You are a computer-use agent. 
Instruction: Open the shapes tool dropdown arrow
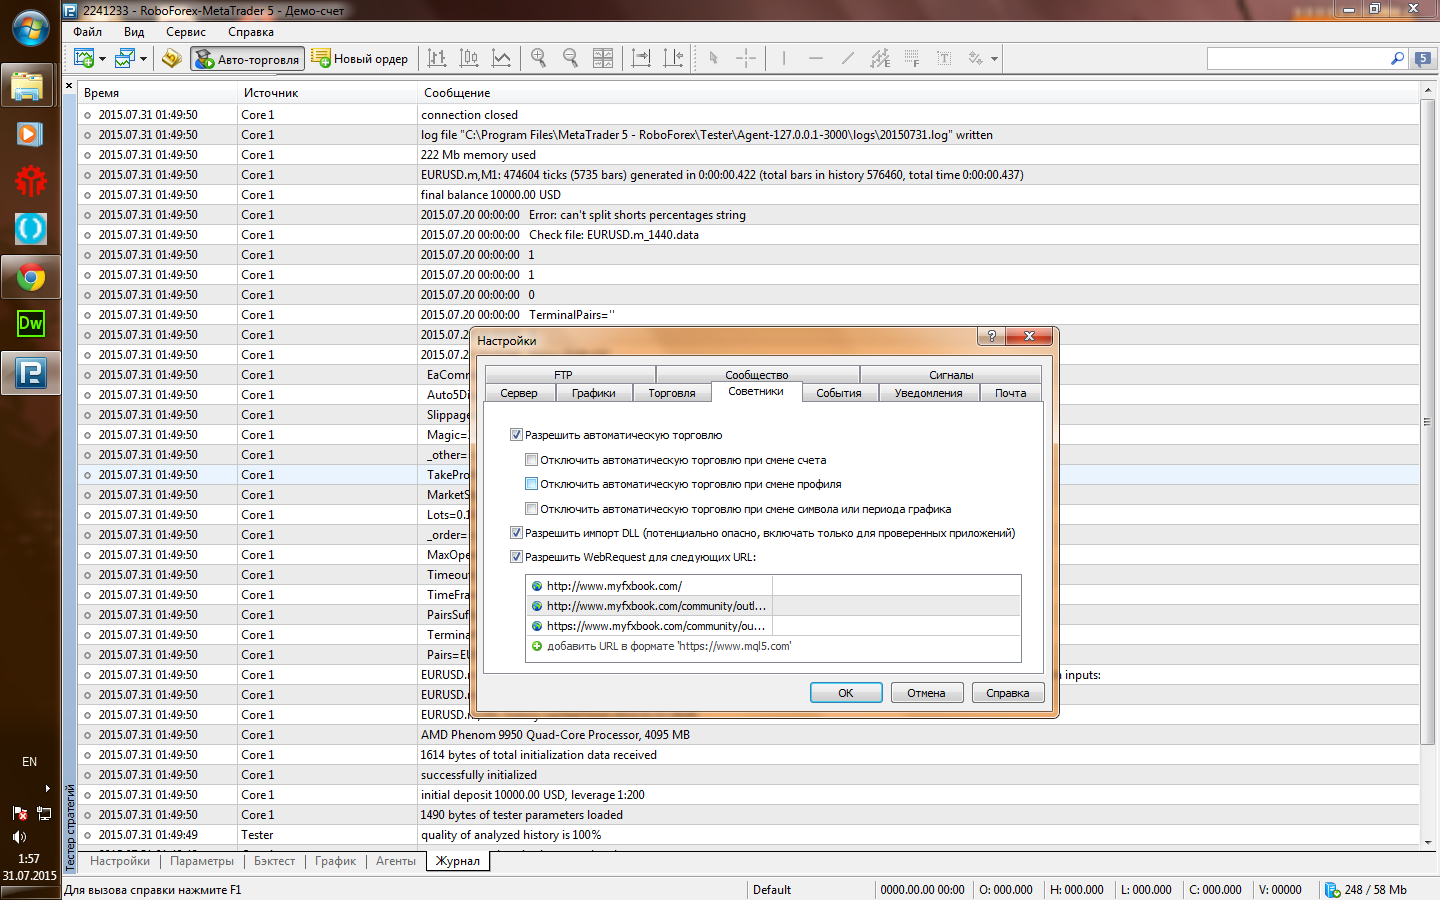[994, 58]
